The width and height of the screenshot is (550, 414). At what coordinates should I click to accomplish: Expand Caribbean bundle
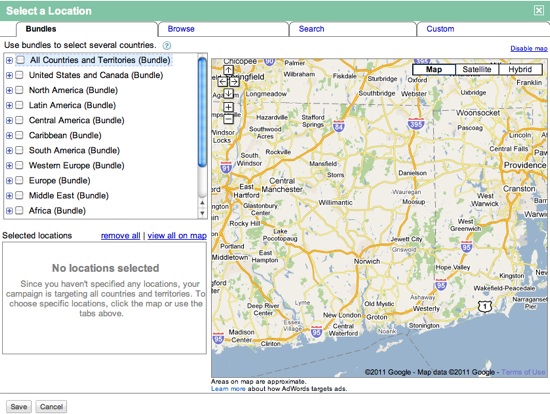point(9,136)
